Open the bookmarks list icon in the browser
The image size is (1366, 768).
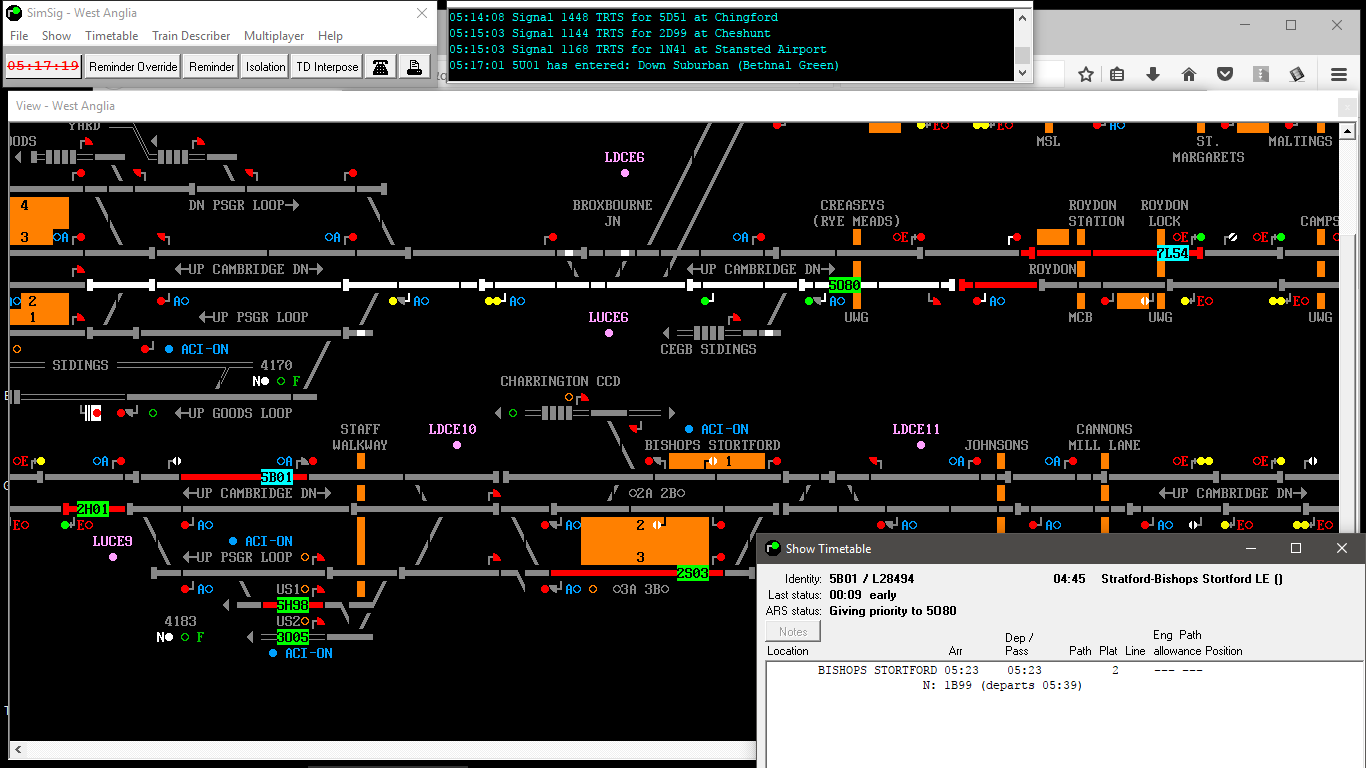(x=1118, y=74)
